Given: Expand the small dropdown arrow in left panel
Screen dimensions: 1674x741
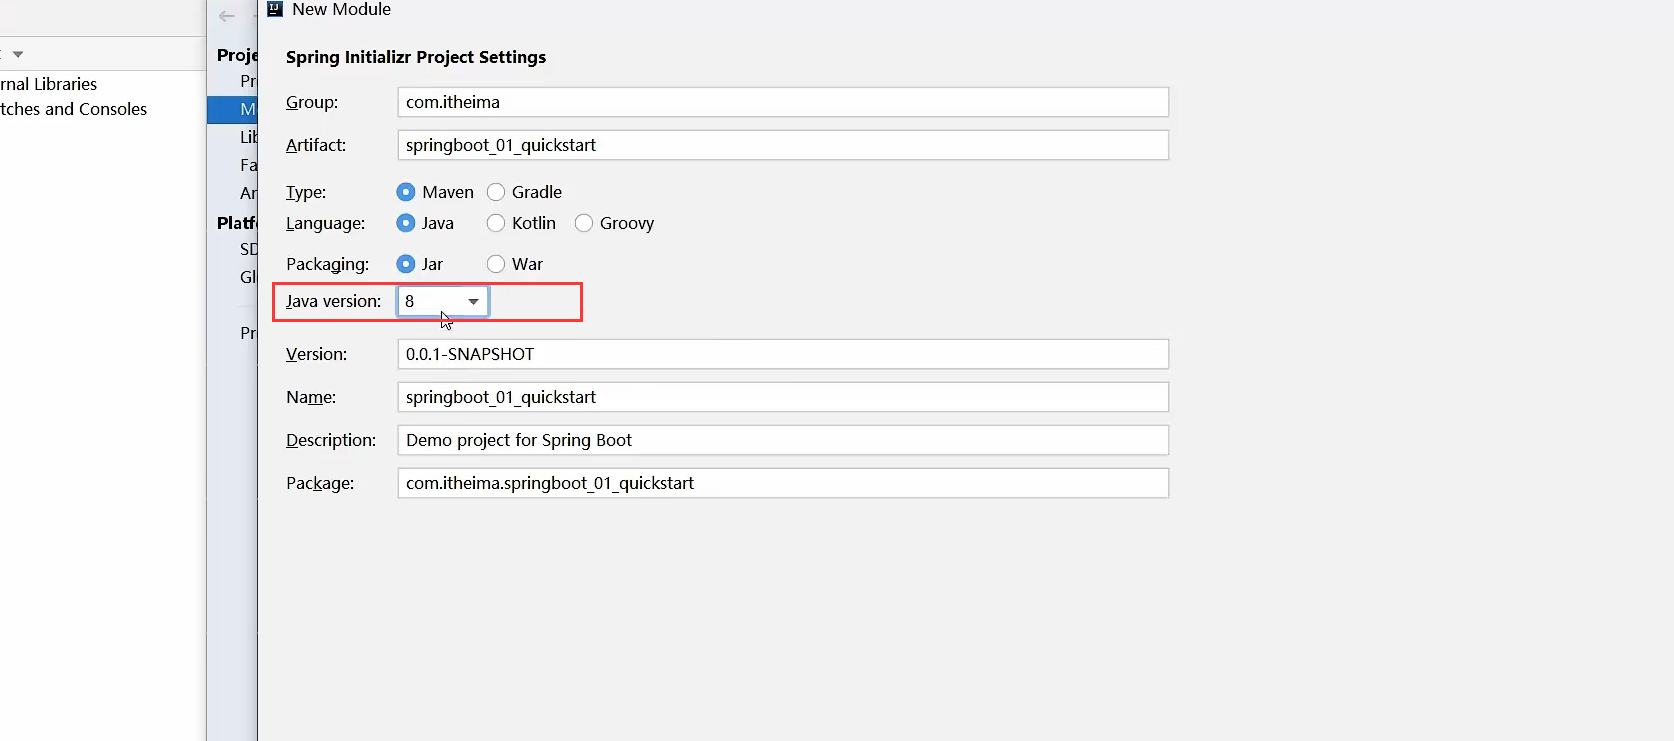Looking at the screenshot, I should coord(18,54).
